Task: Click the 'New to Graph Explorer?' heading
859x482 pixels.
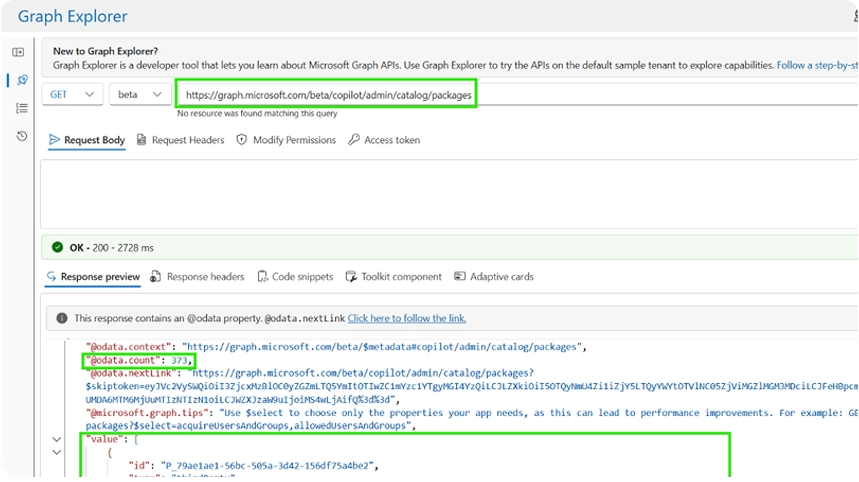Action: 105,51
